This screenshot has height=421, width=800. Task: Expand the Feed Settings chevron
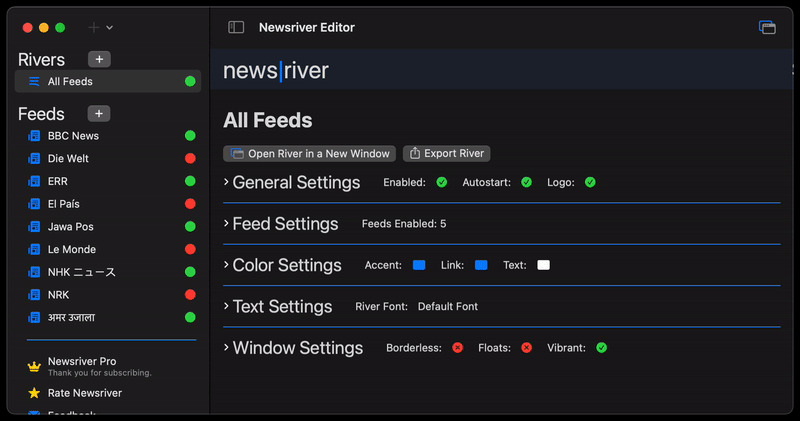[x=226, y=223]
